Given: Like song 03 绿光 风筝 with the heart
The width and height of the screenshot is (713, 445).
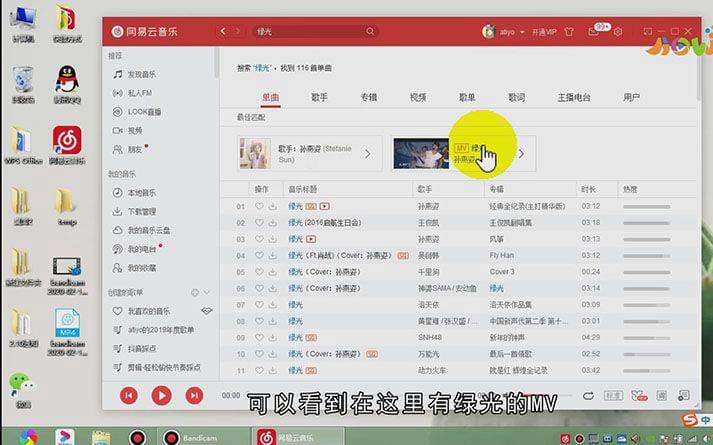Looking at the screenshot, I should tap(259, 239).
